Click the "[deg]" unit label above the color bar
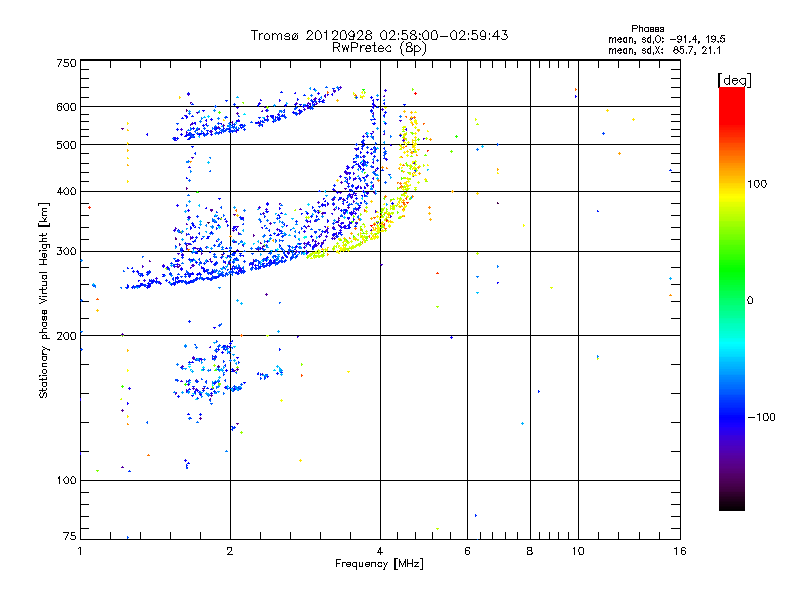 coord(734,80)
